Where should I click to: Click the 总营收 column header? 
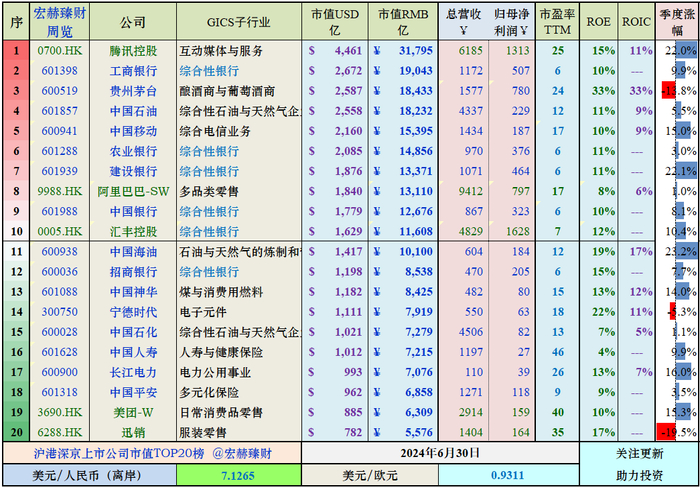[x=463, y=22]
